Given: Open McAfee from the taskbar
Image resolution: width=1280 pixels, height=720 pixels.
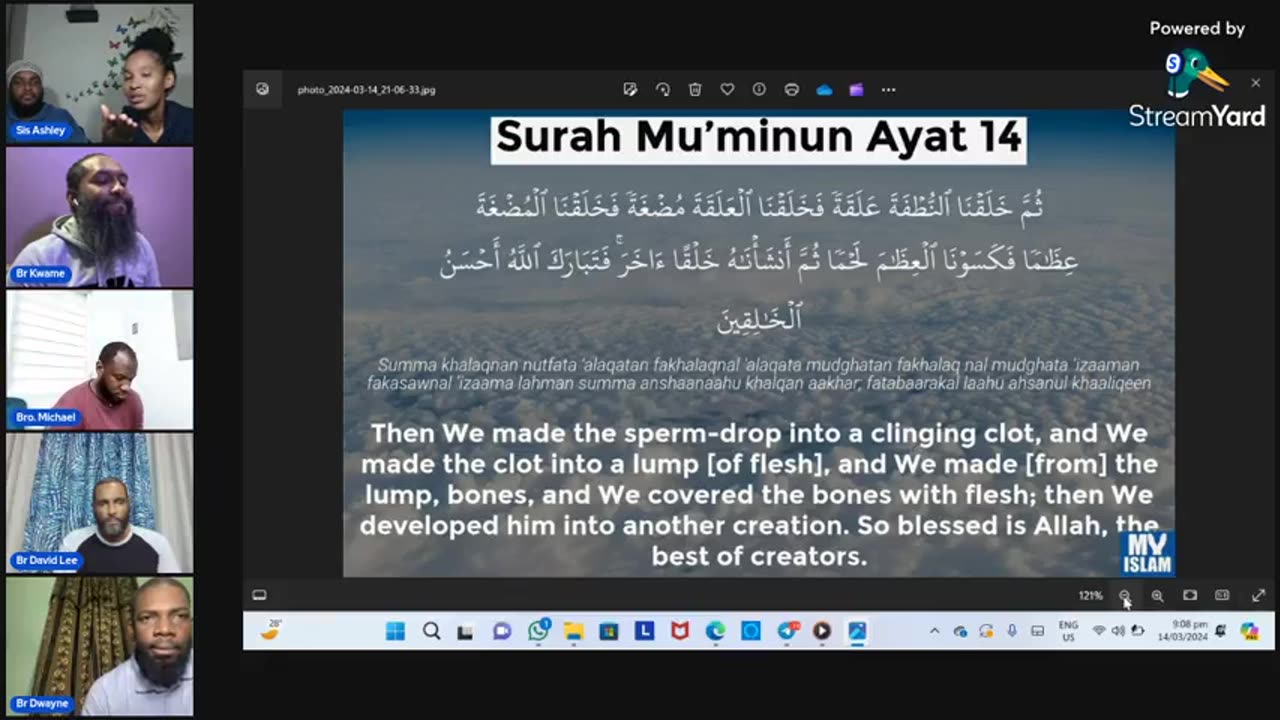Looking at the screenshot, I should (x=680, y=631).
